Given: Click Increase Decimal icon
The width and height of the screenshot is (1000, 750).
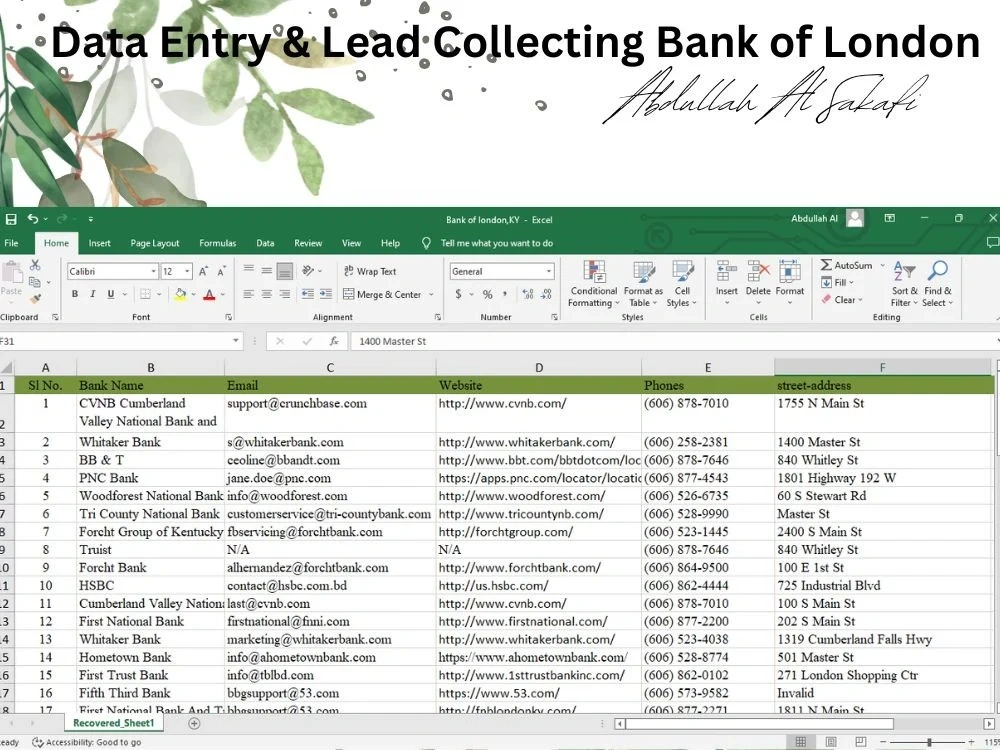Looking at the screenshot, I should (528, 294).
